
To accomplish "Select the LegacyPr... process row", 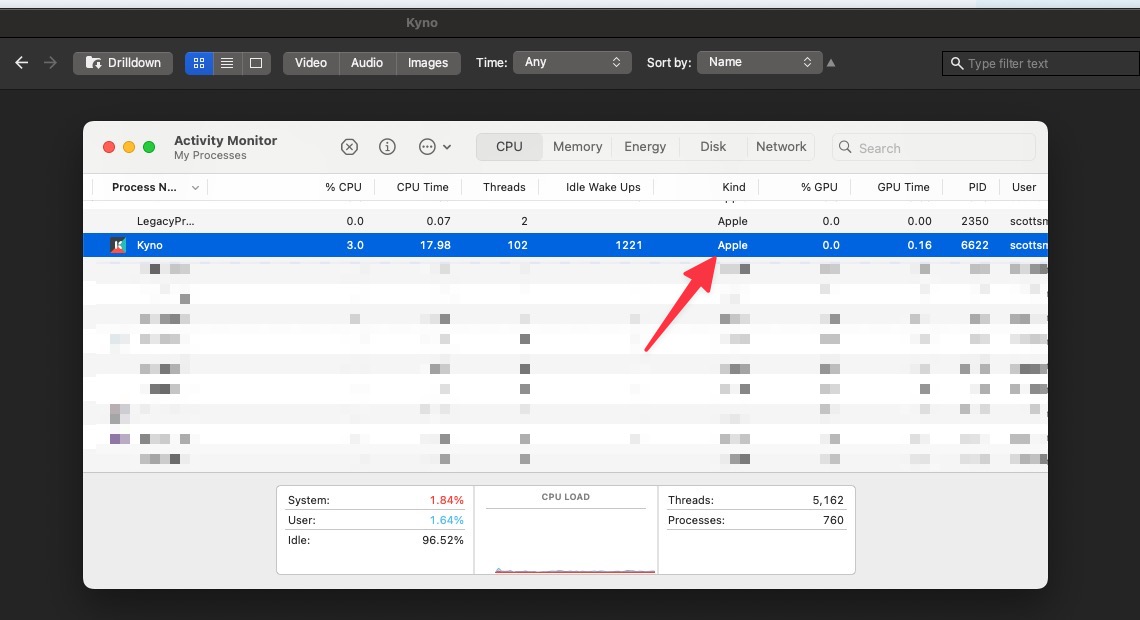I will click(566, 221).
